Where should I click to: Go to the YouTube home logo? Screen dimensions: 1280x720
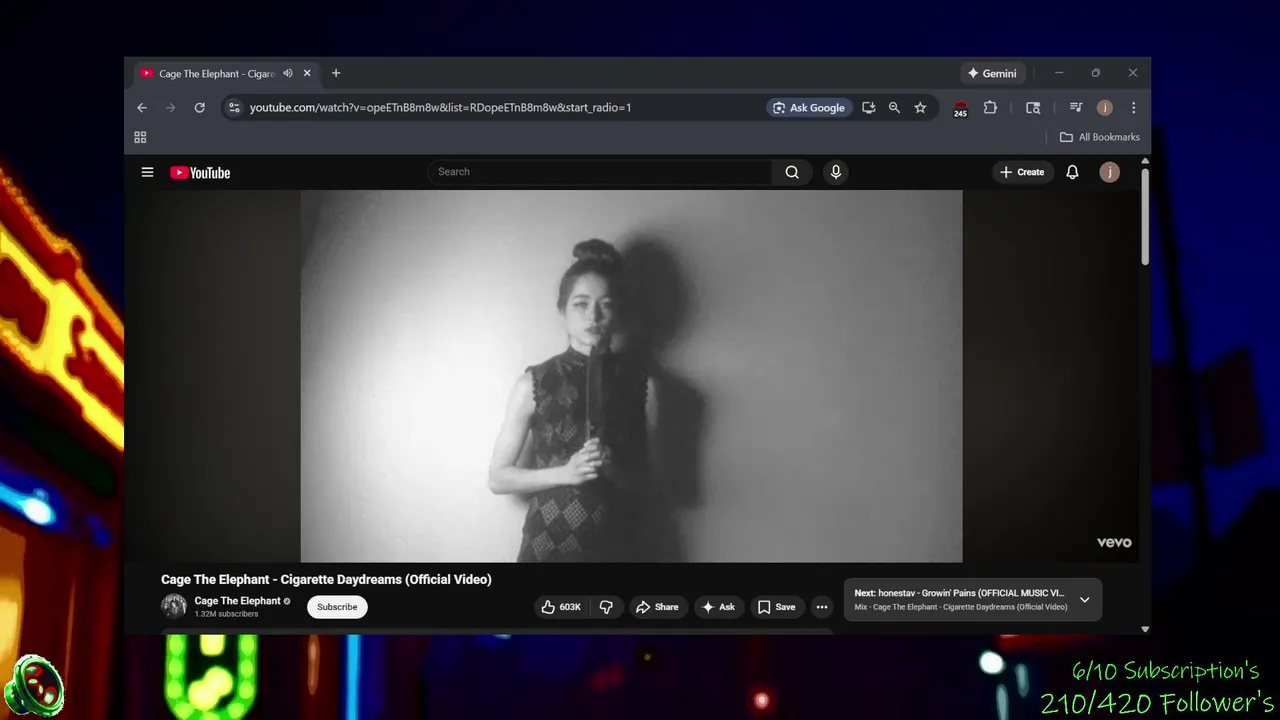pos(200,173)
